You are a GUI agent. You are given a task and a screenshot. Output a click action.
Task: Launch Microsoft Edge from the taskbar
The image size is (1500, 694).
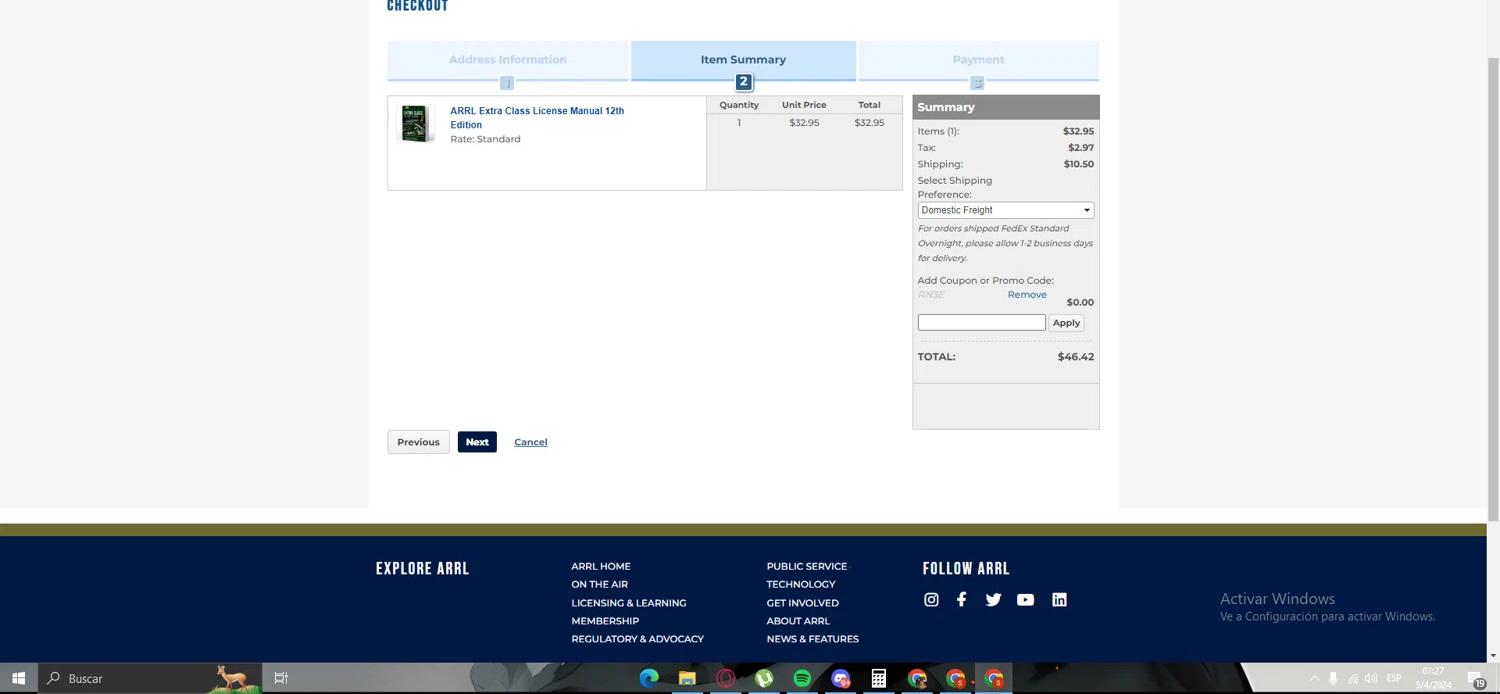(649, 678)
